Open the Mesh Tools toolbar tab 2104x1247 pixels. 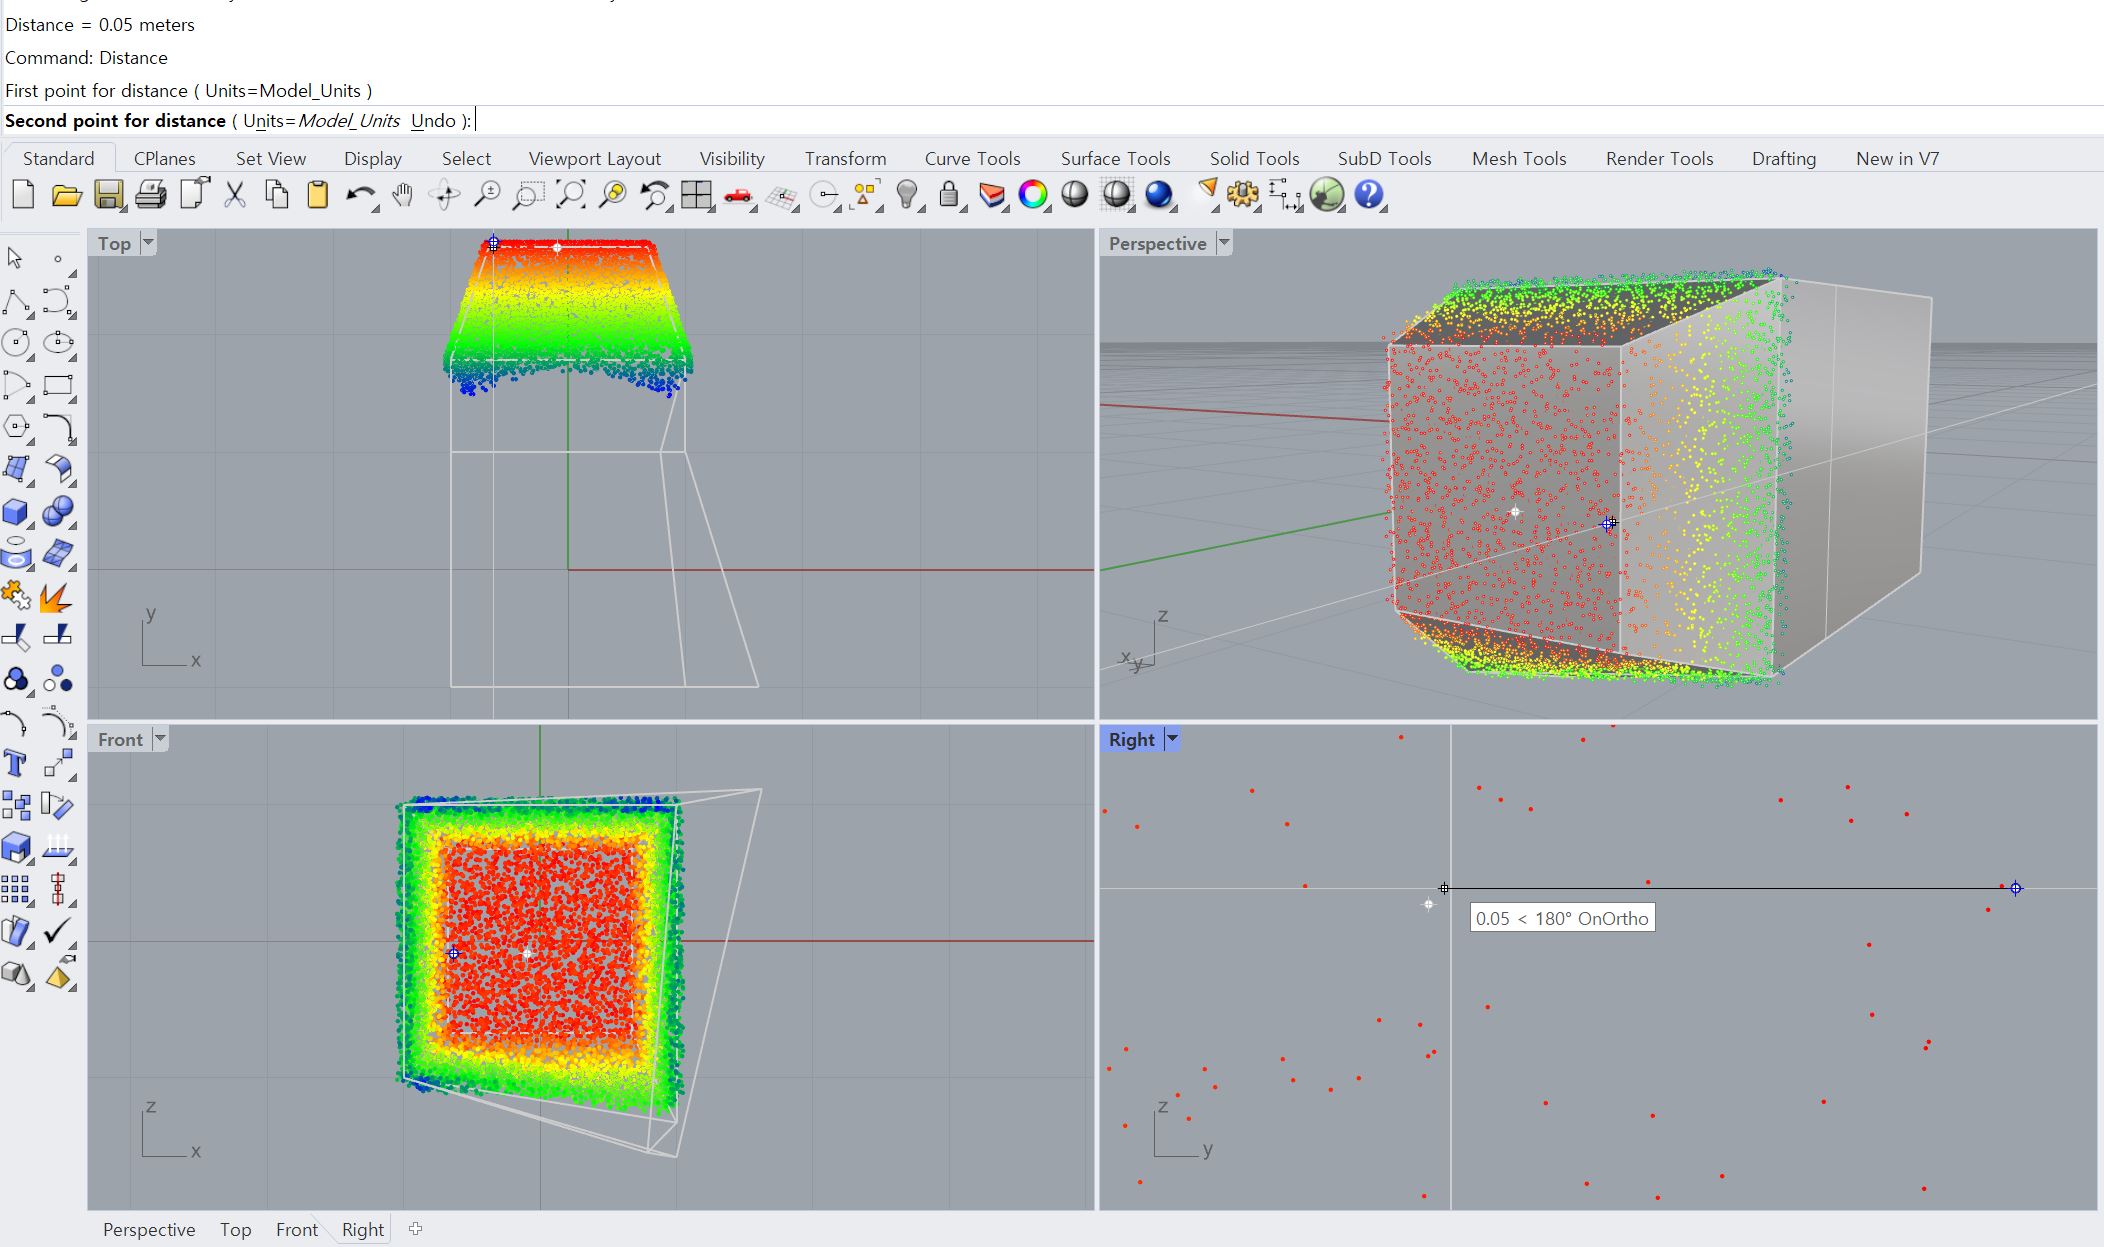[x=1520, y=158]
